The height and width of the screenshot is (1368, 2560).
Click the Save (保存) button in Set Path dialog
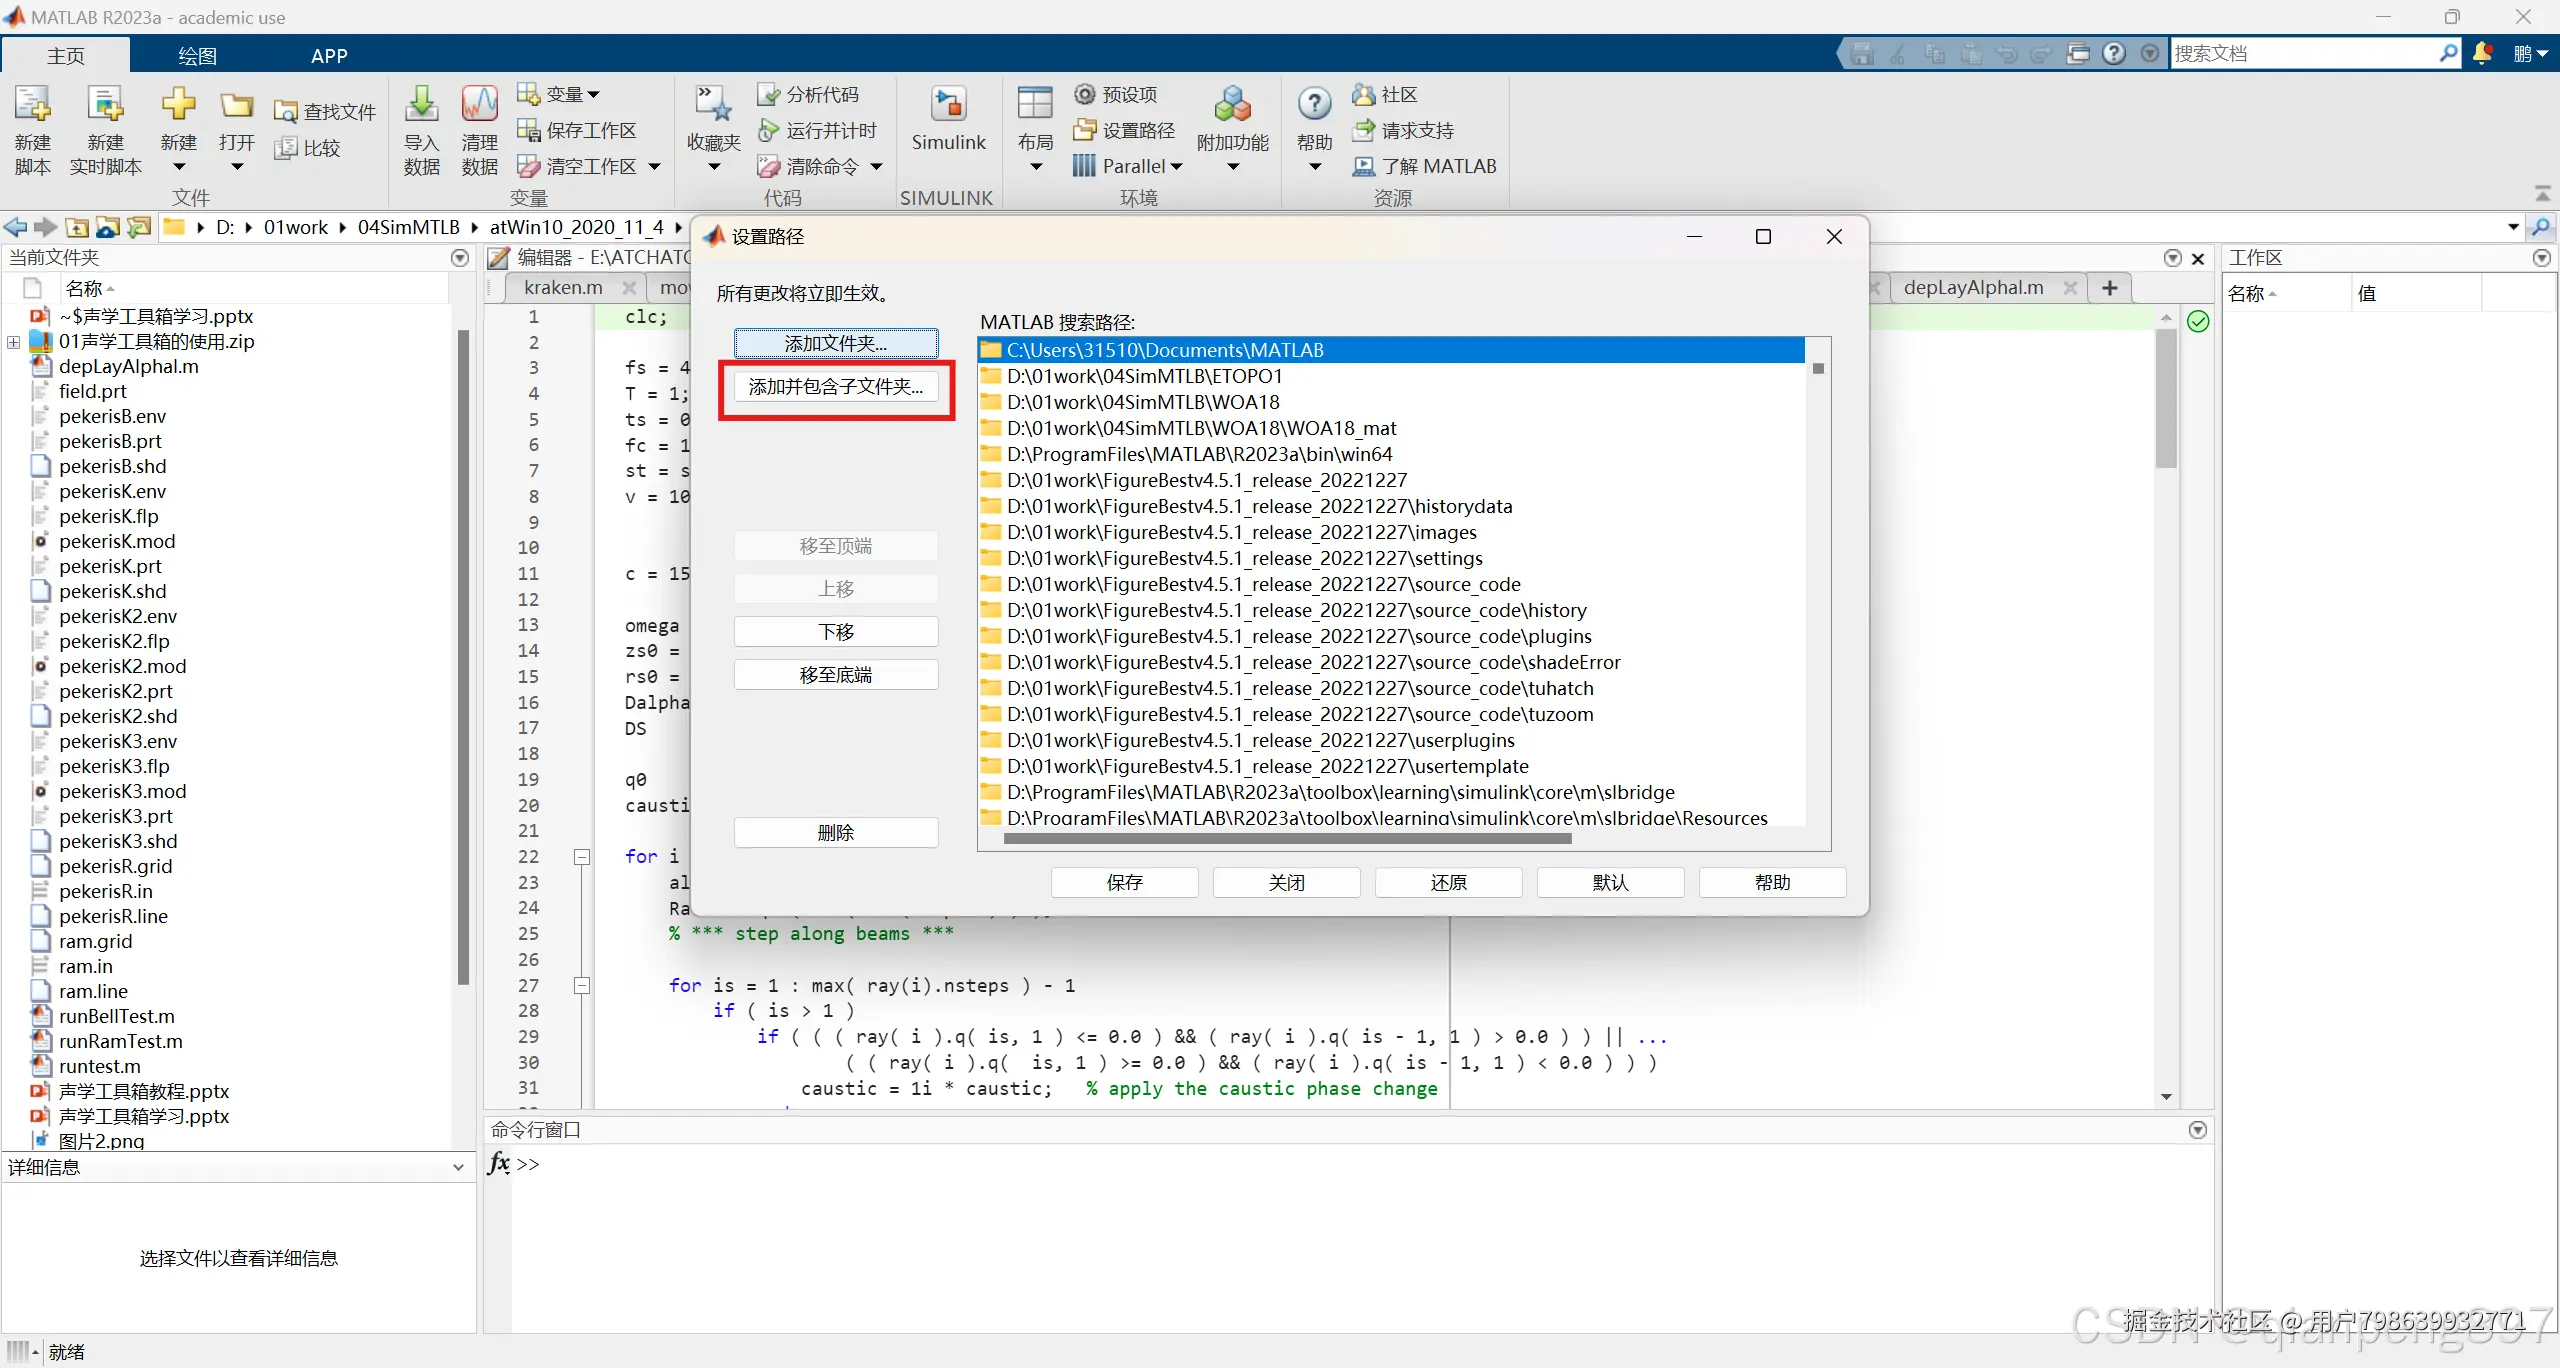(1124, 882)
